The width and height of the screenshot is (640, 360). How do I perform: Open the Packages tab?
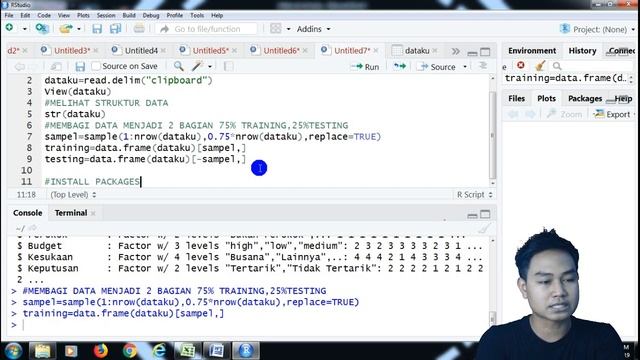[x=584, y=98]
